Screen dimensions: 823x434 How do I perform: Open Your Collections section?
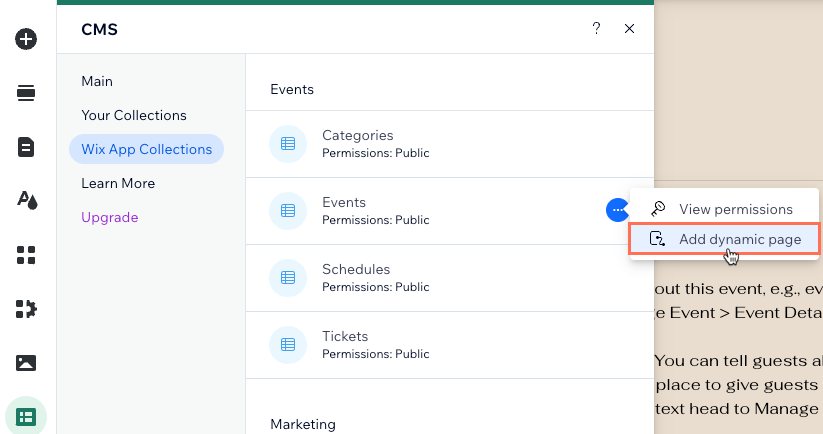point(134,115)
